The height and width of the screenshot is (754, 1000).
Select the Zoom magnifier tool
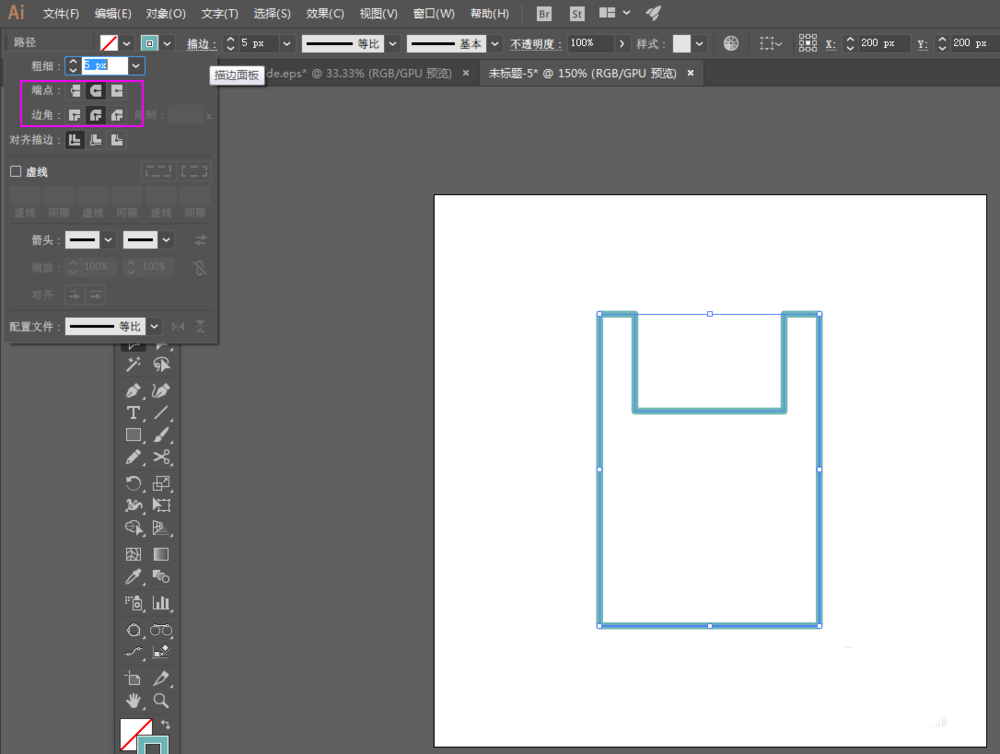click(x=161, y=700)
